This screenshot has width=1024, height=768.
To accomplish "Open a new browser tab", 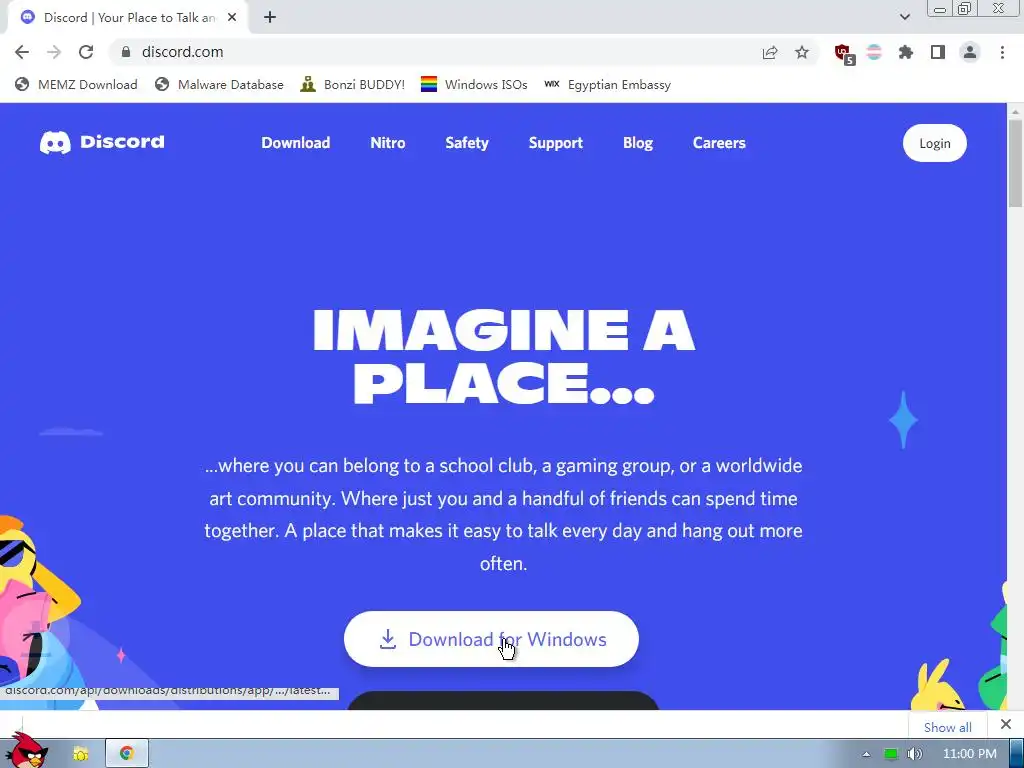I will 270,18.
